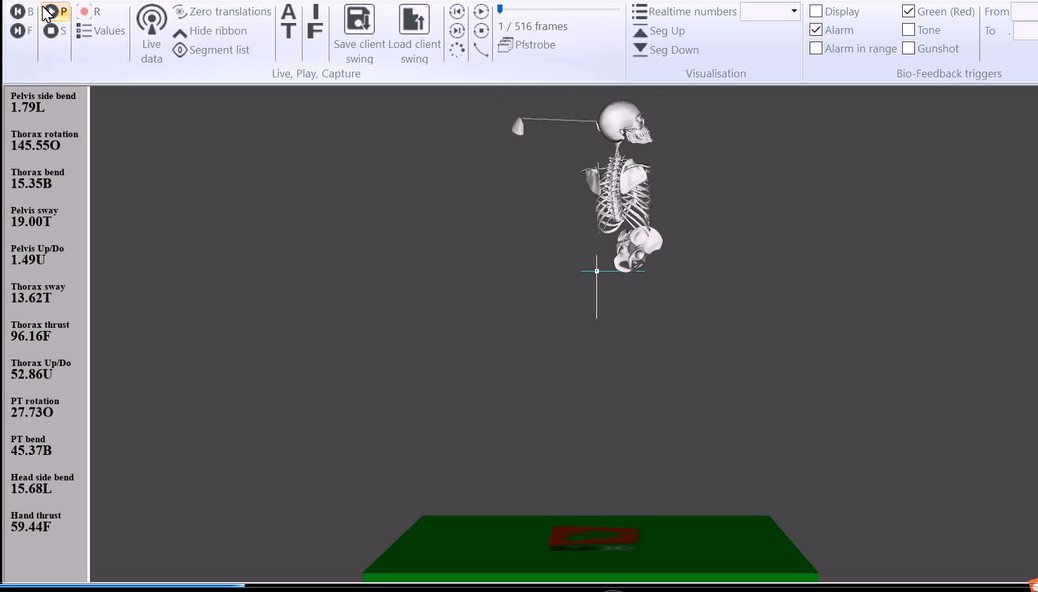Click the Values list icon
1038x592 pixels.
point(85,31)
